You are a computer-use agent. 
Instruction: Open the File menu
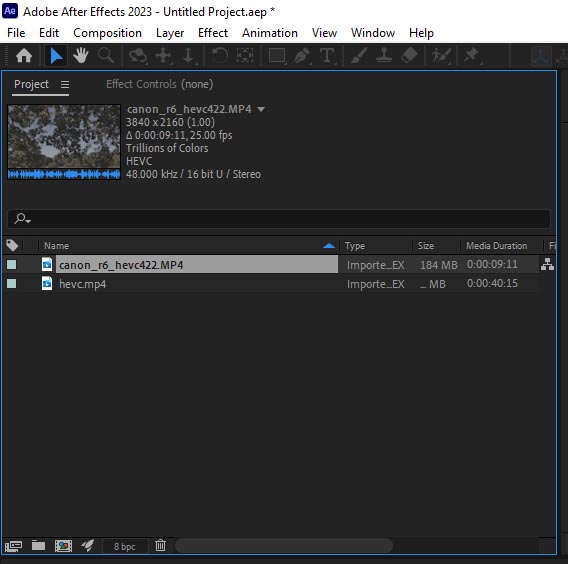click(x=16, y=33)
